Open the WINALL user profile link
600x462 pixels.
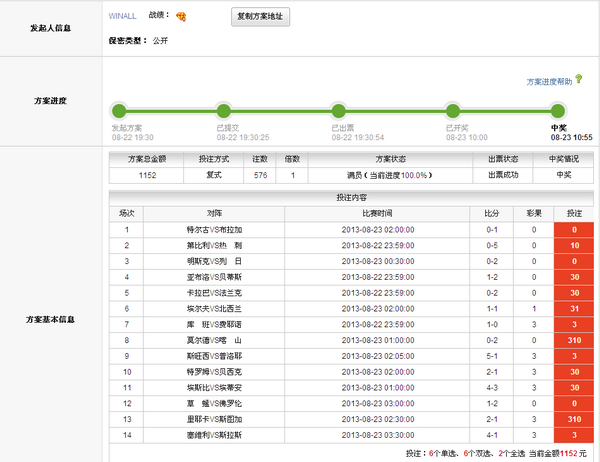pyautogui.click(x=122, y=17)
